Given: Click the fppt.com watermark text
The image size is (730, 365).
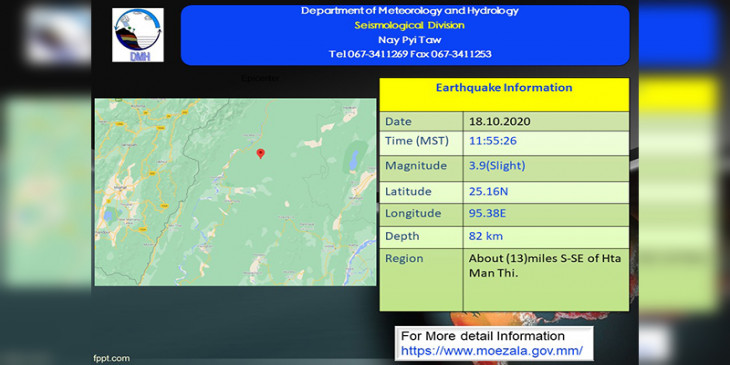Looking at the screenshot, I should 111,358.
